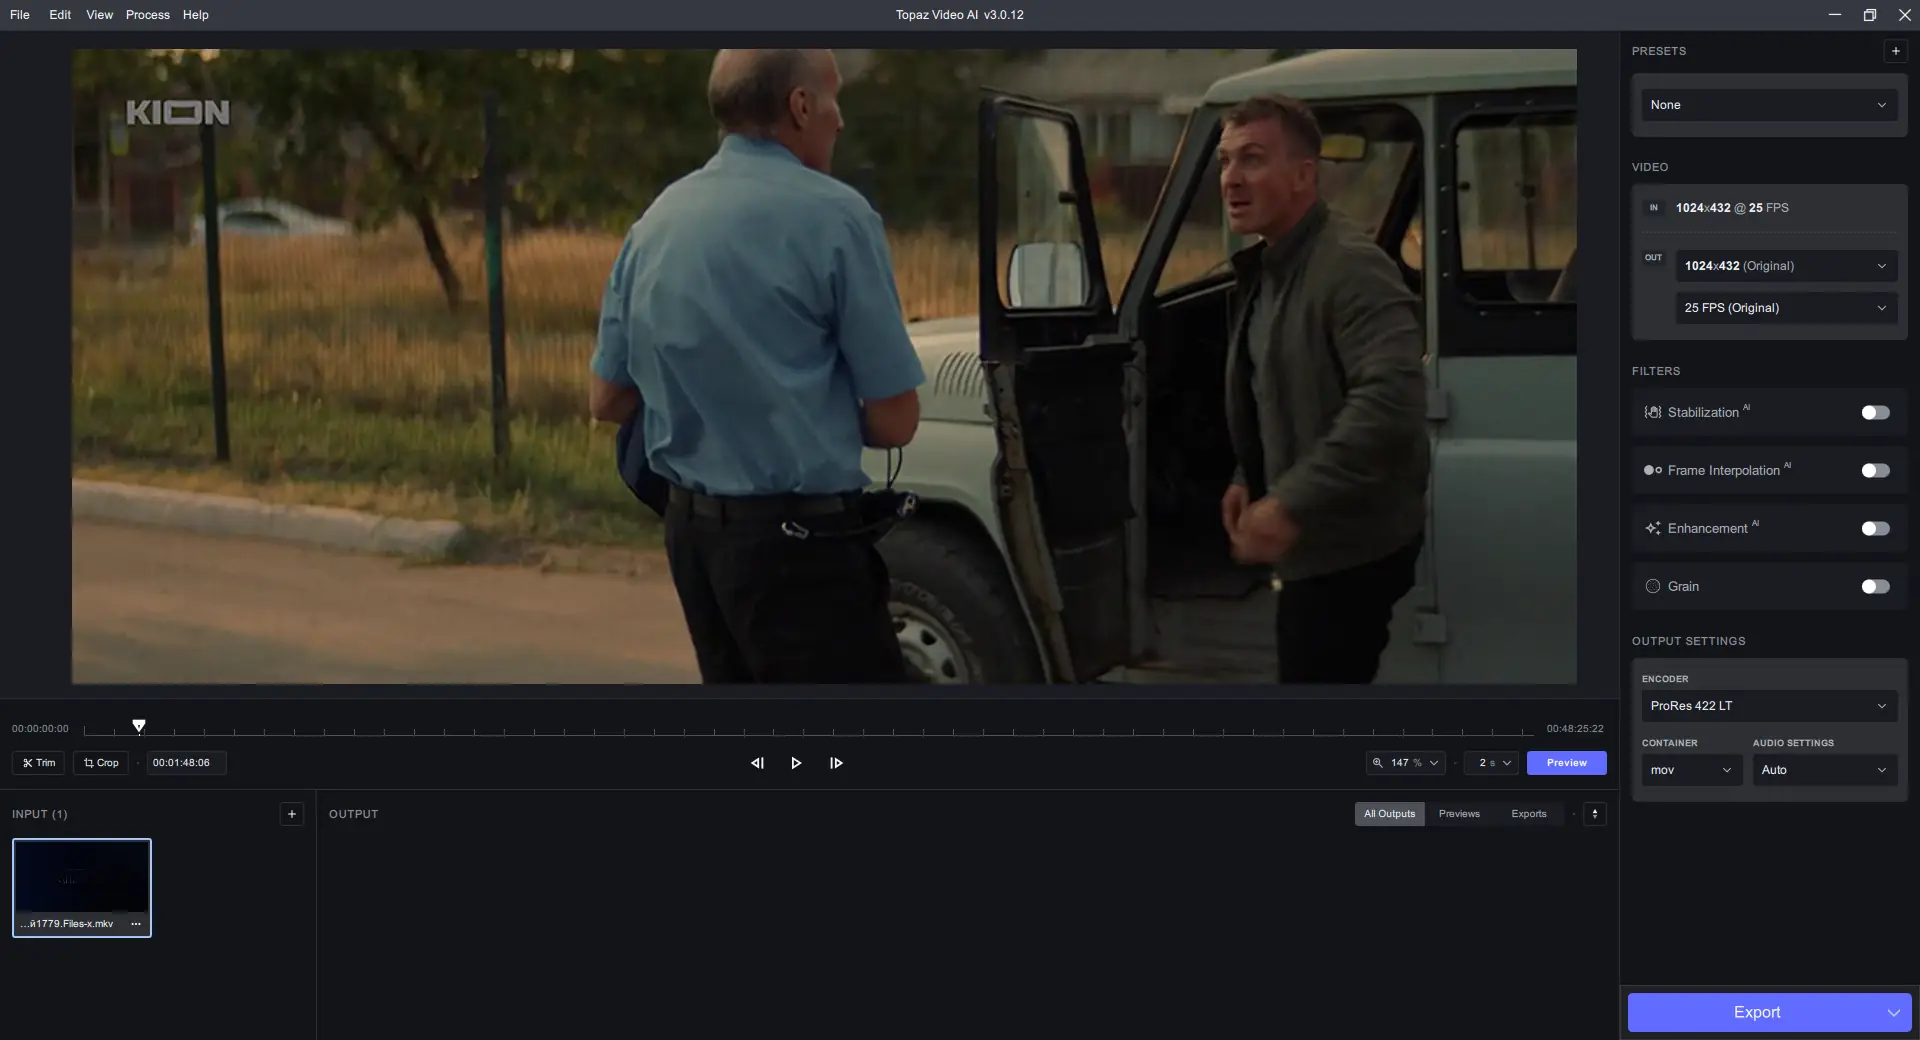Open the Help menu

click(x=196, y=15)
